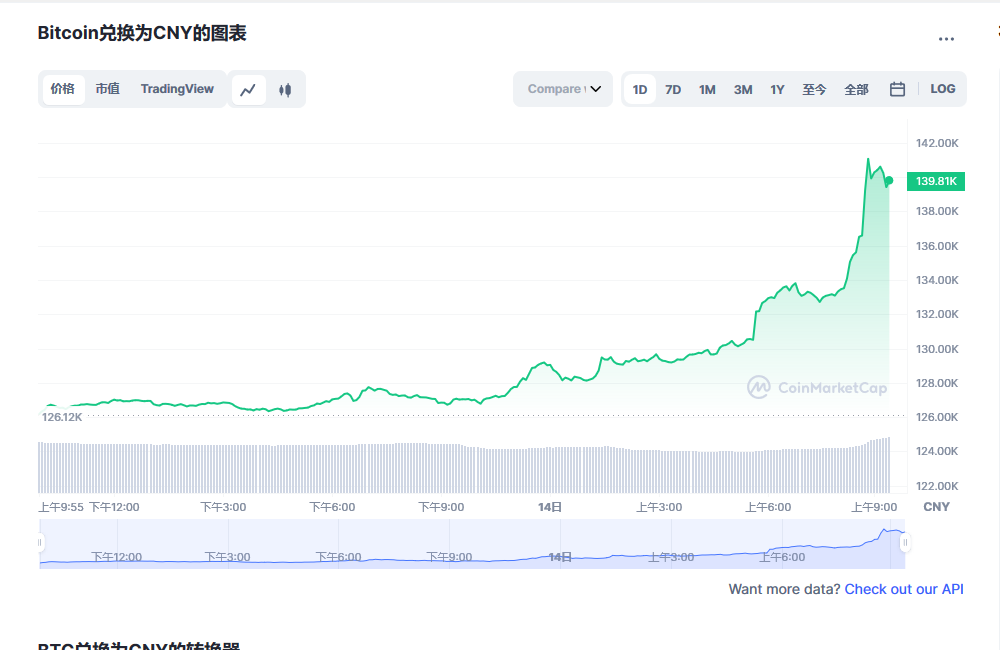The height and width of the screenshot is (650, 1000).
Task: Select the 1M time range
Action: pyautogui.click(x=707, y=89)
